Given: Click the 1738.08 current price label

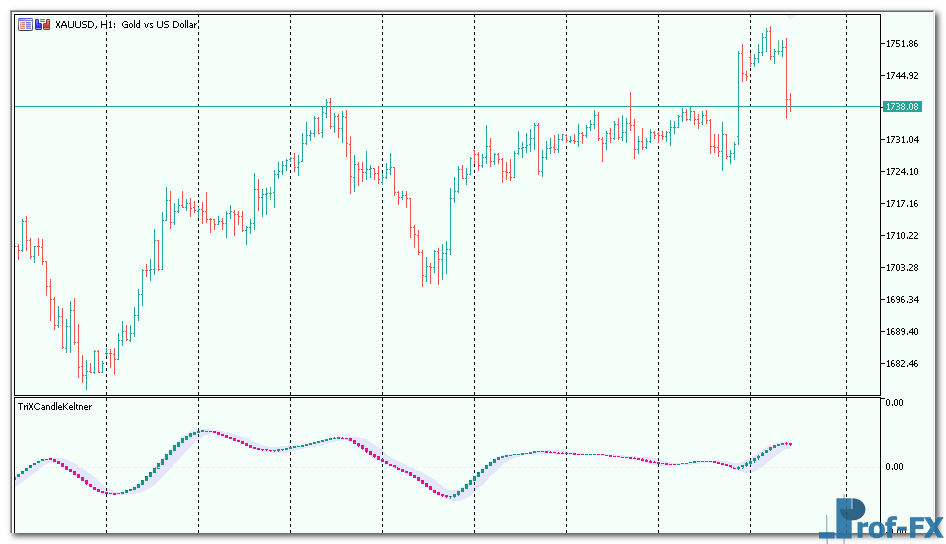Looking at the screenshot, I should (902, 106).
